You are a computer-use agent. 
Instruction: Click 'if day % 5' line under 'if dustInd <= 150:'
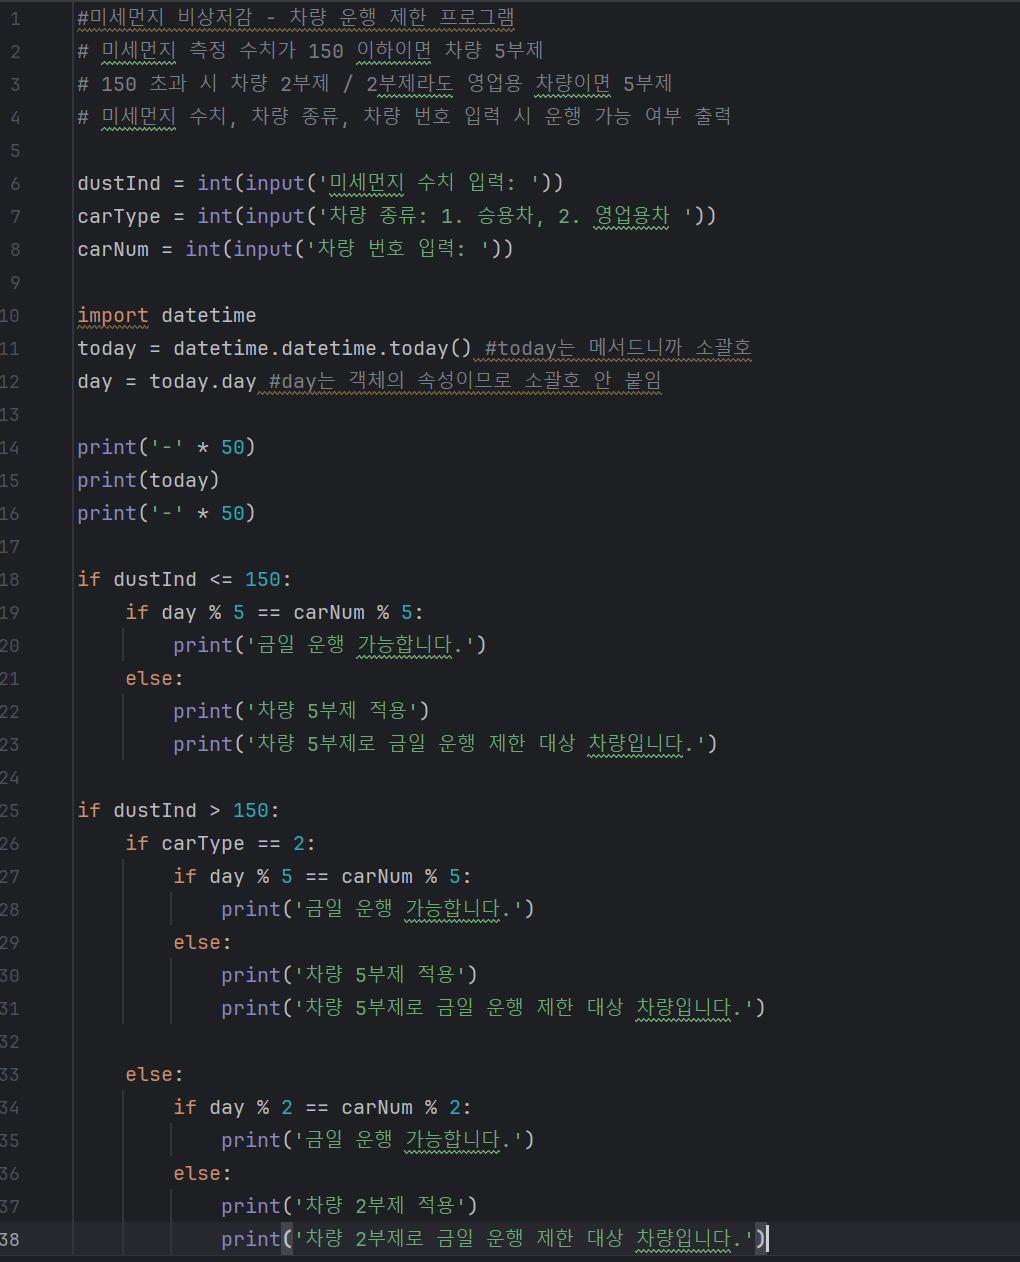pos(274,612)
